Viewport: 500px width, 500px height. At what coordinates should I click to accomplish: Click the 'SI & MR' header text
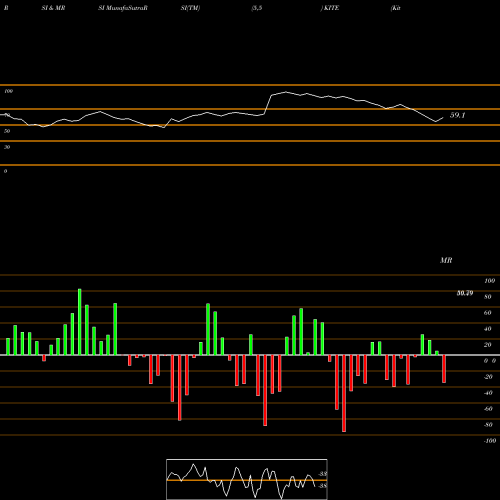click(53, 8)
